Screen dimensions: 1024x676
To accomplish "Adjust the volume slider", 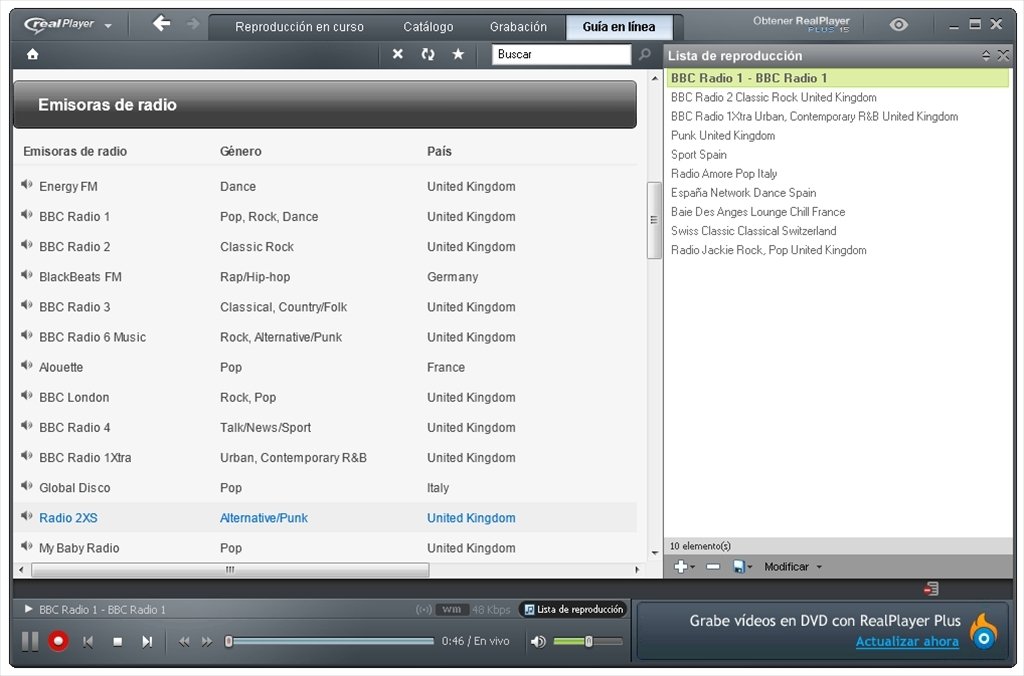I will click(588, 641).
